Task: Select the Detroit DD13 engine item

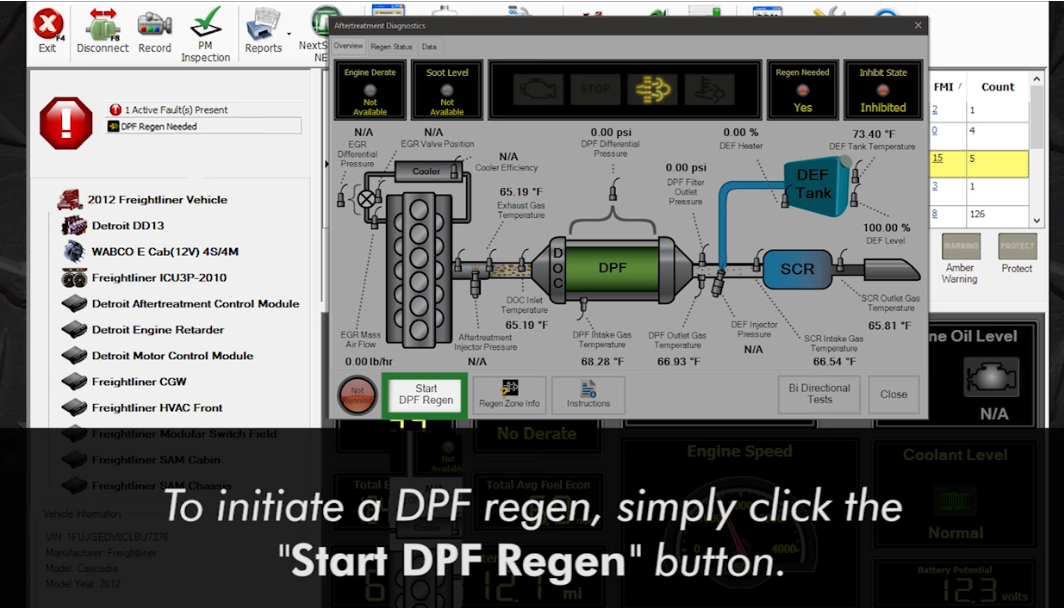Action: click(x=128, y=225)
